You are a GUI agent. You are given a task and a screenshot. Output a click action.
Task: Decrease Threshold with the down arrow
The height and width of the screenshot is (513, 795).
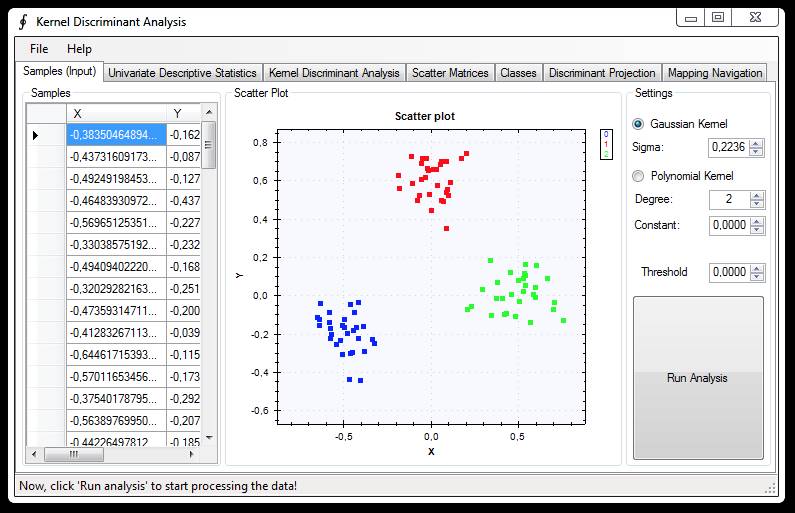757,276
